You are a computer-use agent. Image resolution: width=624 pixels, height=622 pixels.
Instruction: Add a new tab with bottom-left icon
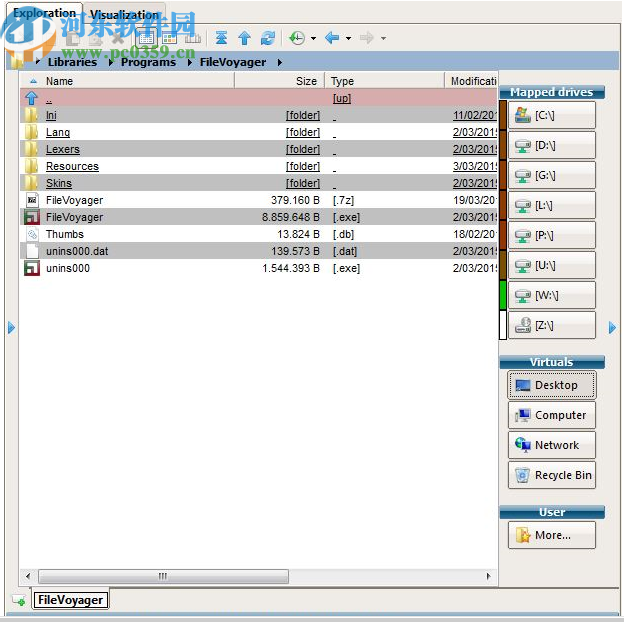pos(19,600)
